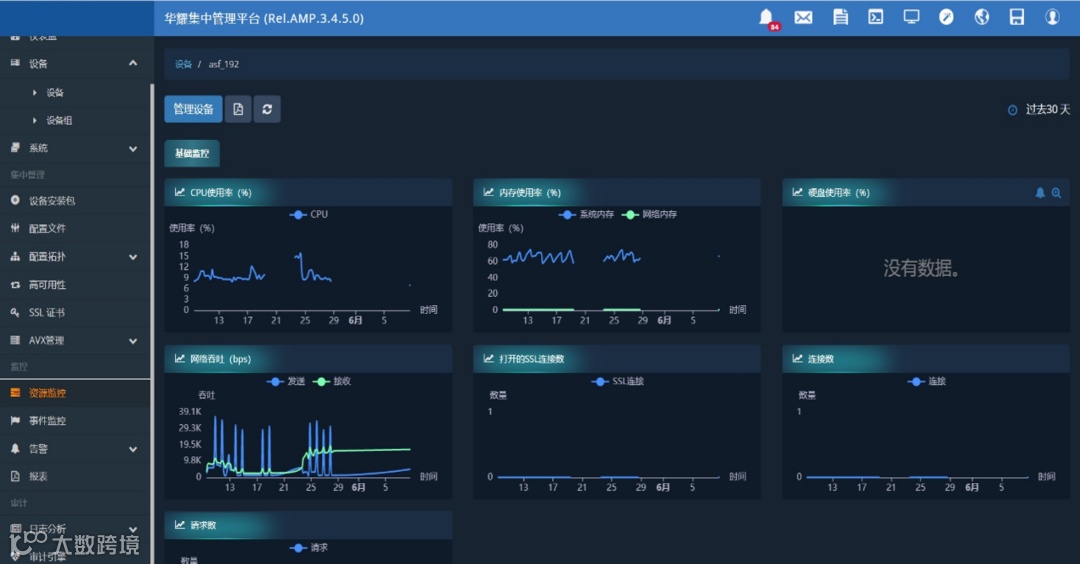The height and width of the screenshot is (564, 1080).
Task: Click the network throughput chart area
Action: pos(307,444)
